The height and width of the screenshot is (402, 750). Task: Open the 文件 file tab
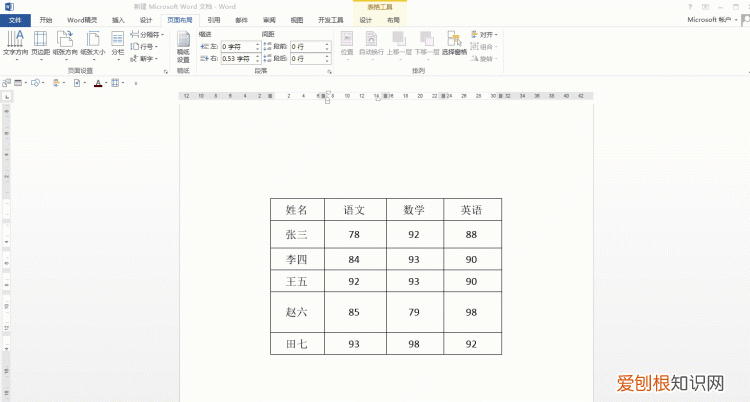click(15, 20)
